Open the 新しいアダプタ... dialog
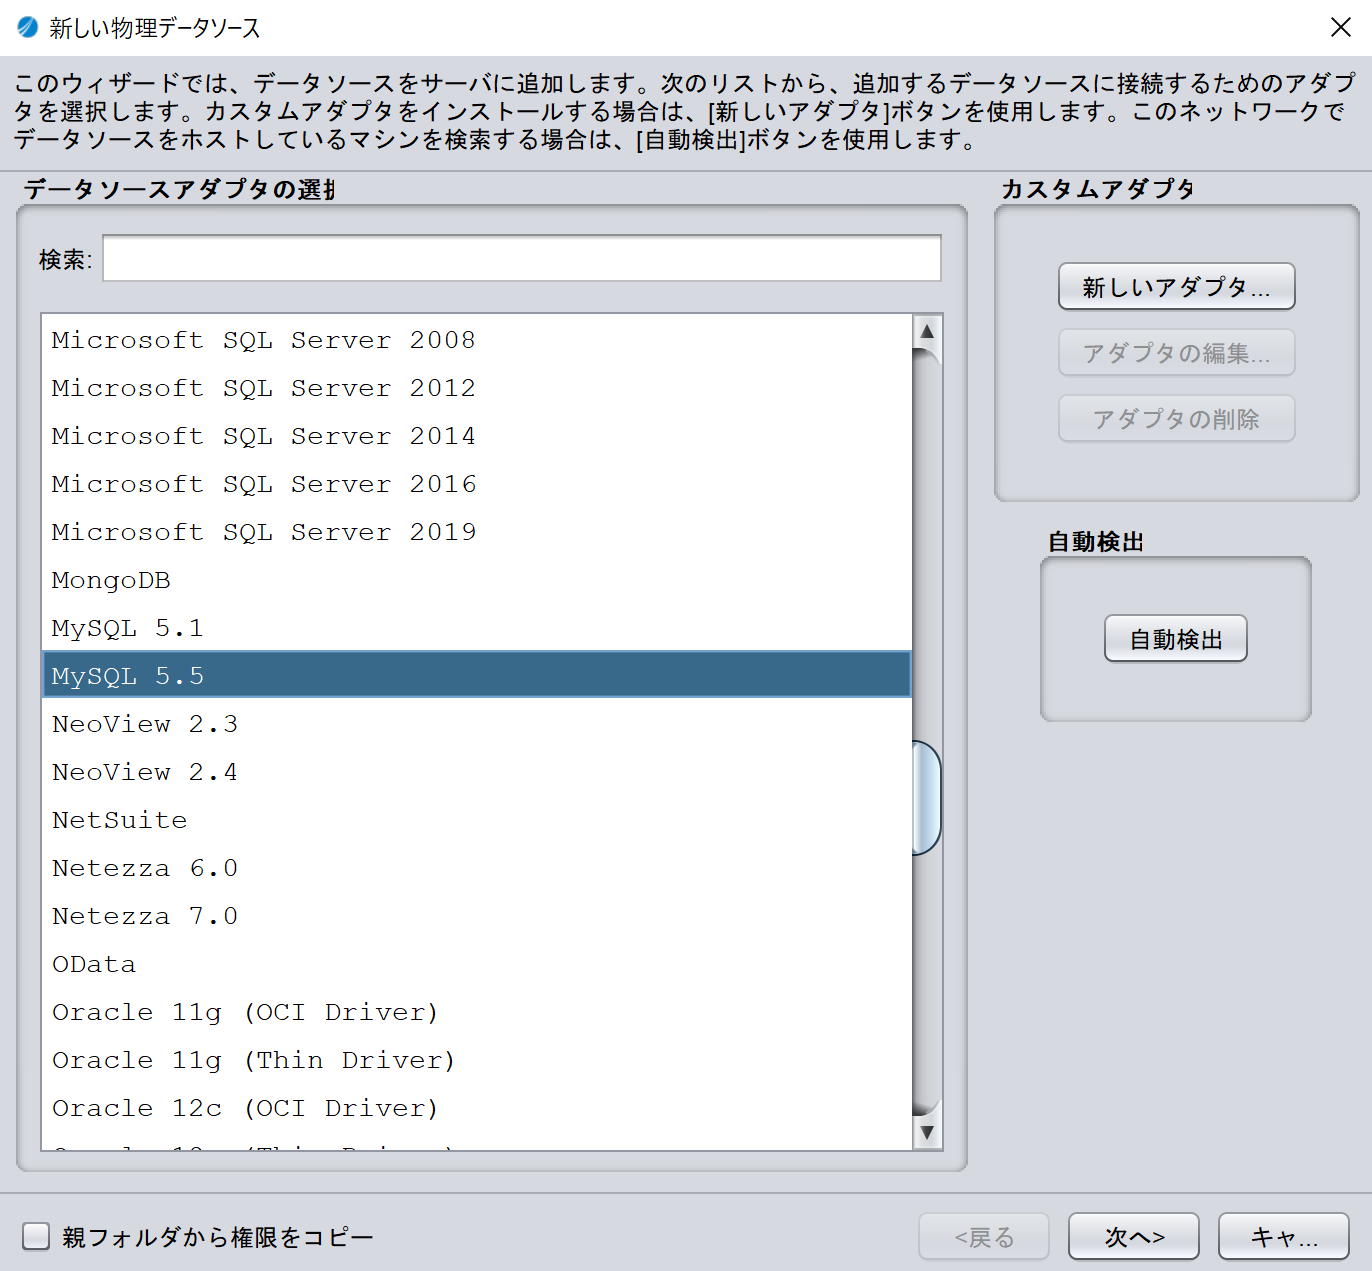This screenshot has height=1271, width=1372. coord(1177,287)
